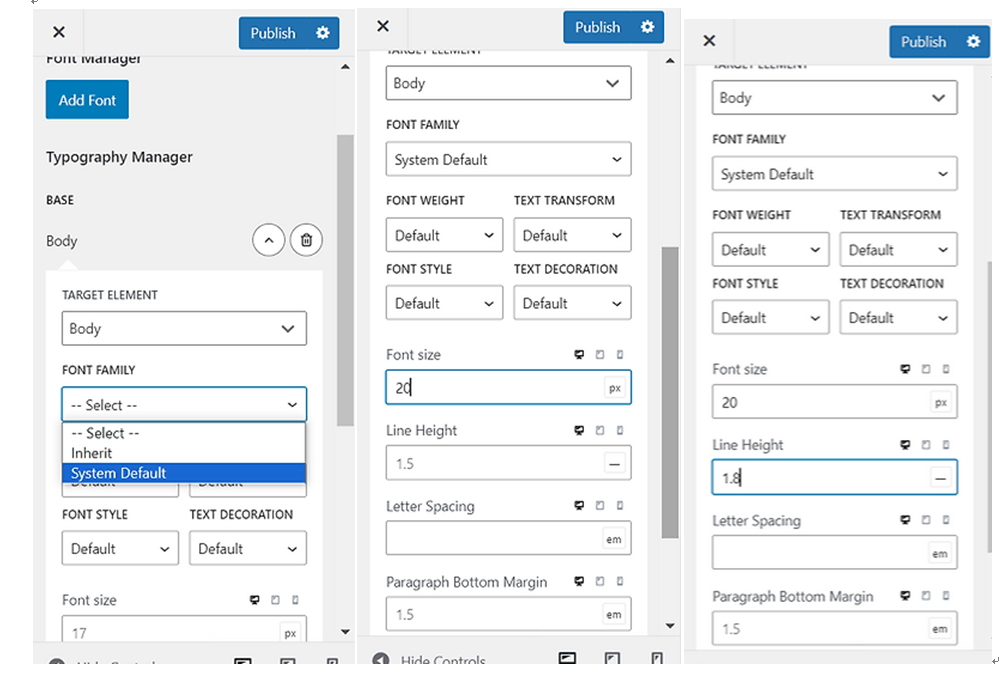1007x693 pixels.
Task: Toggle px unit on Font size field with value 17
Action: pos(290,633)
